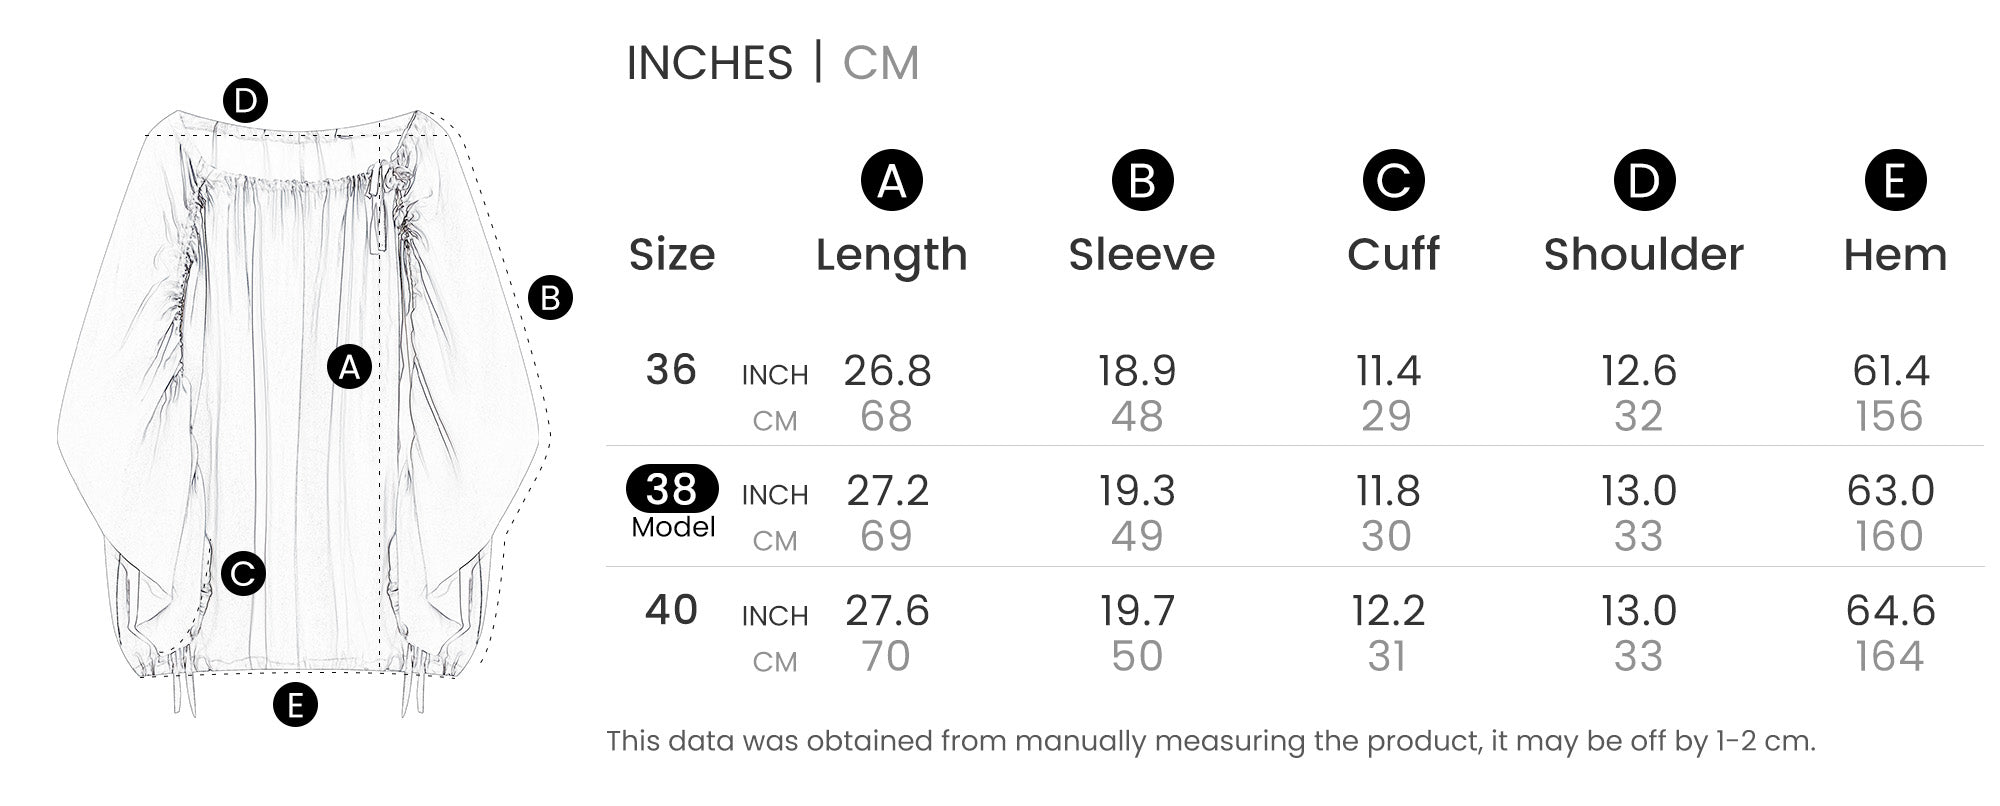The height and width of the screenshot is (806, 2000).
Task: Choose size 40 row label
Action: [671, 610]
